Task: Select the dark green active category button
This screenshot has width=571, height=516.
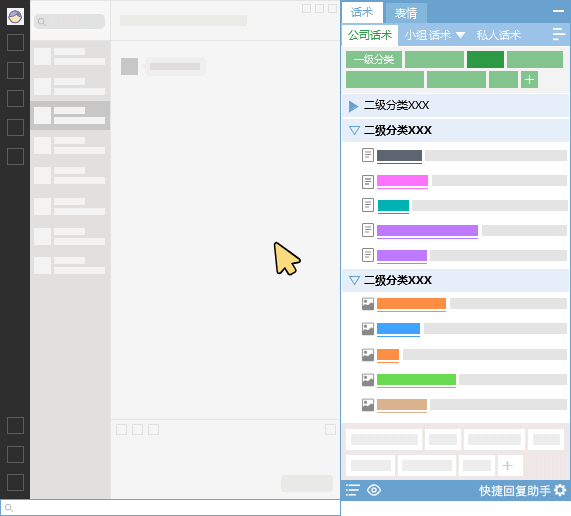Action: 485,59
